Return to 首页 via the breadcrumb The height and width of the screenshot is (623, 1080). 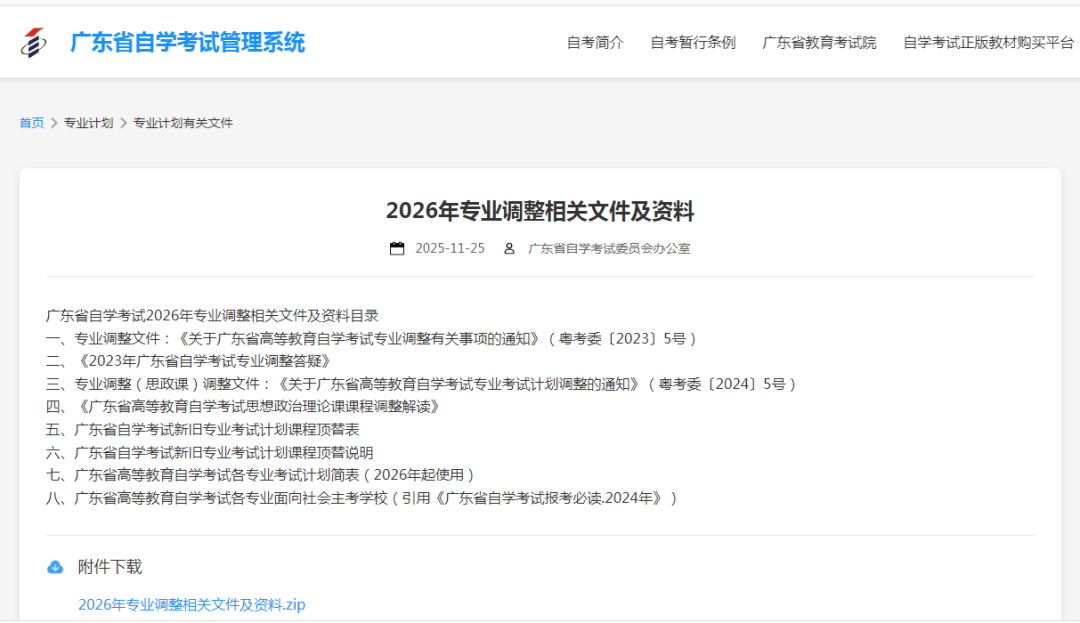(x=32, y=123)
